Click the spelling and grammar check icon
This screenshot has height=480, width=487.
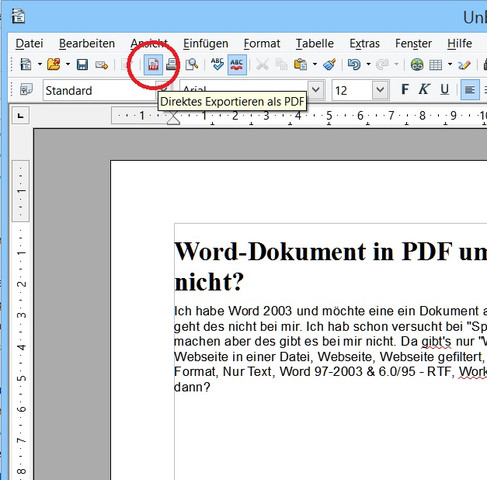click(217, 64)
